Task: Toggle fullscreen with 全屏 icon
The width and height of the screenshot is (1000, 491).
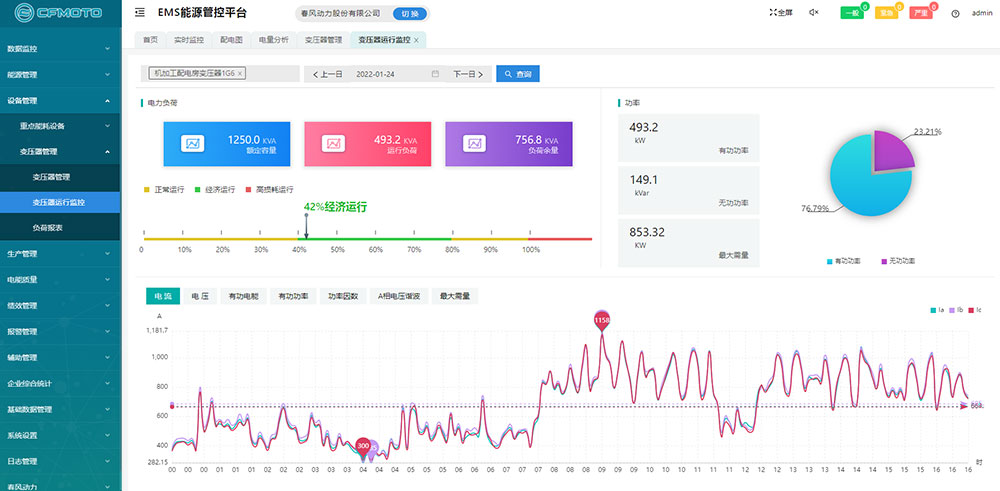Action: coord(781,12)
